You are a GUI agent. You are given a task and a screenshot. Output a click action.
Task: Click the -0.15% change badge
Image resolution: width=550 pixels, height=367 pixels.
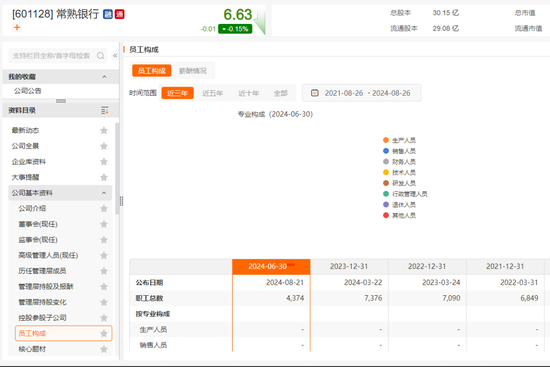[x=235, y=29]
